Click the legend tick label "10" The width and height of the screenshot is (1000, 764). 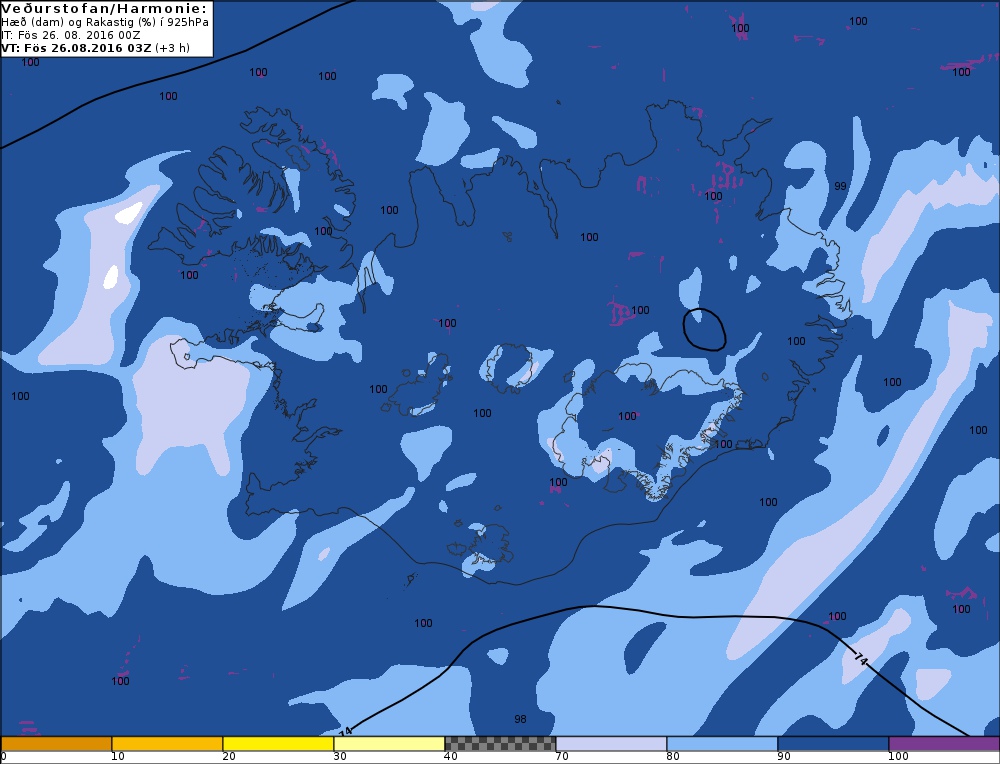[118, 757]
